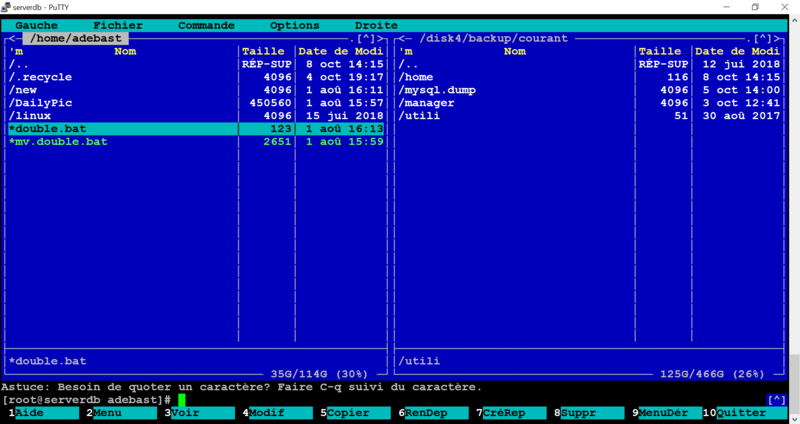Viewport: 800px width, 424px height.
Task: Click the [^] toggle beside command prompt
Action: [777, 400]
